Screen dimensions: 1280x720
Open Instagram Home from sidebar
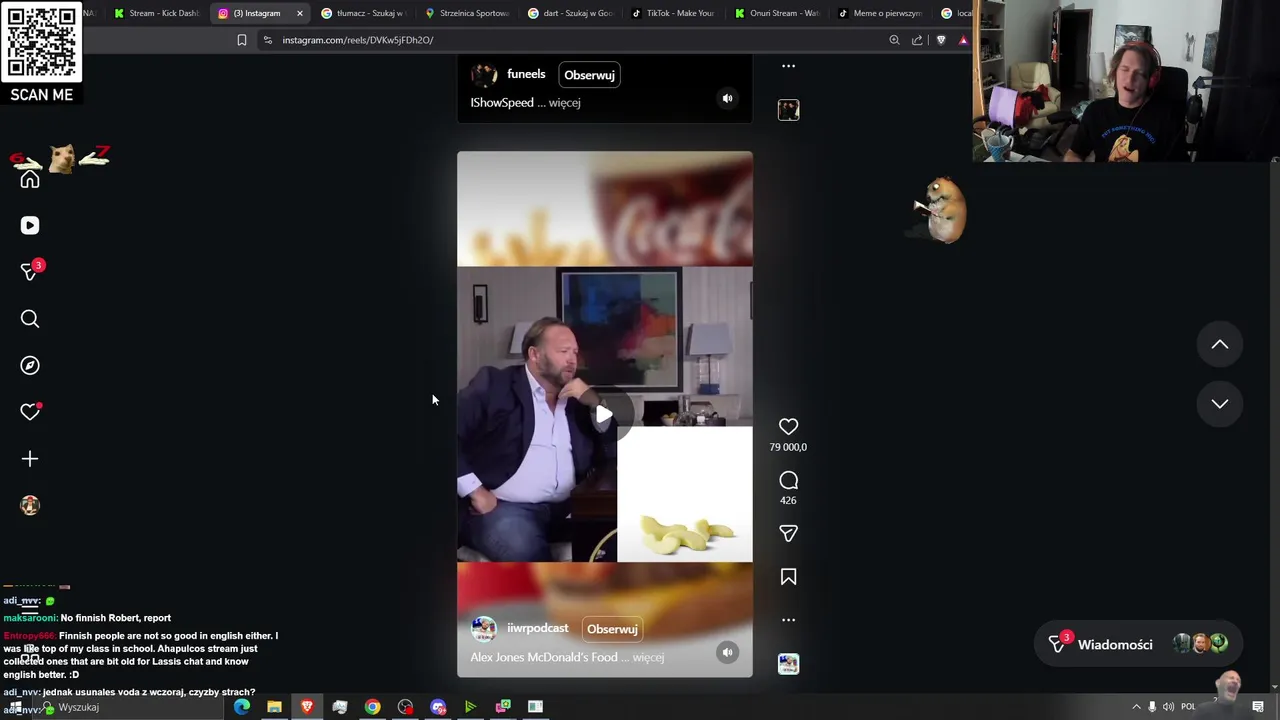click(30, 180)
